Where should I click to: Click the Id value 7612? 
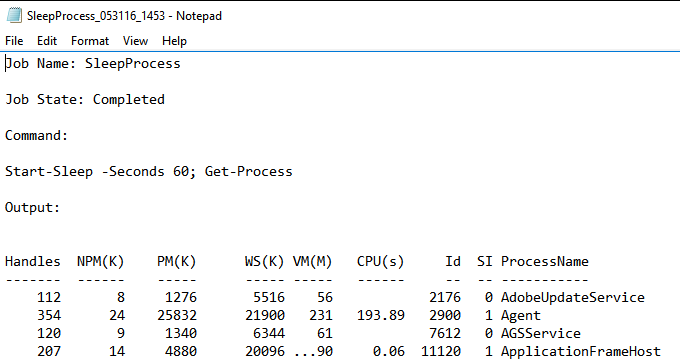445,333
